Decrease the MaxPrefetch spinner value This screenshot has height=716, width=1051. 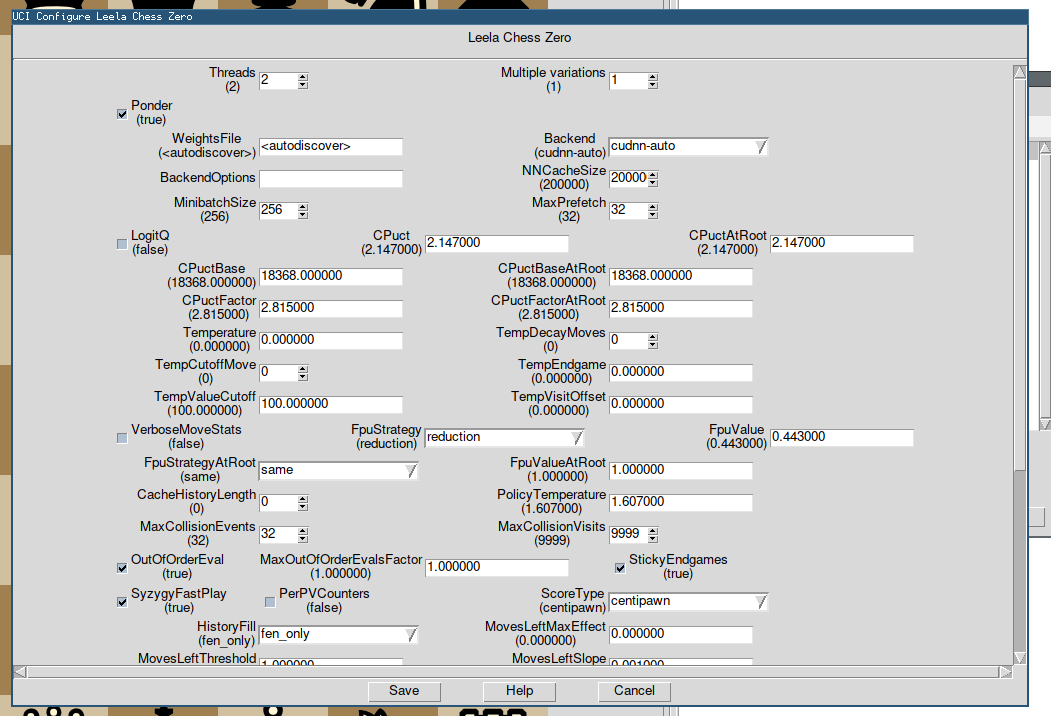653,215
